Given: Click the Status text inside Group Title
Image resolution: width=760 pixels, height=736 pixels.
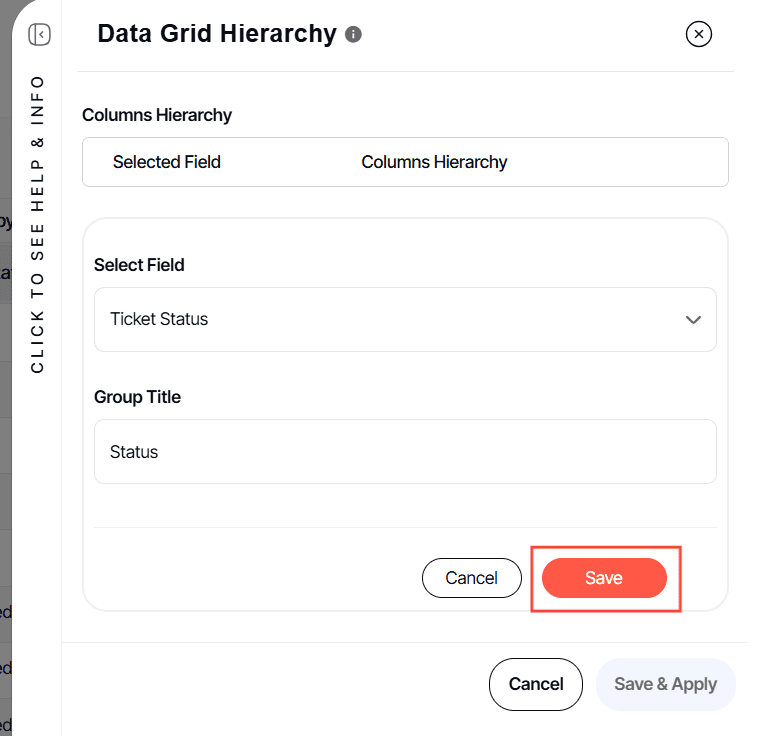Looking at the screenshot, I should [x=134, y=452].
